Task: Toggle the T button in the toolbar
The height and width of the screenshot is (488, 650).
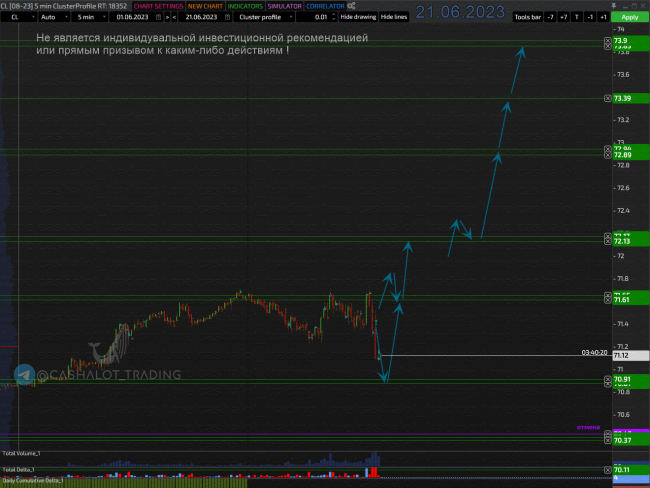Action: pyautogui.click(x=577, y=17)
